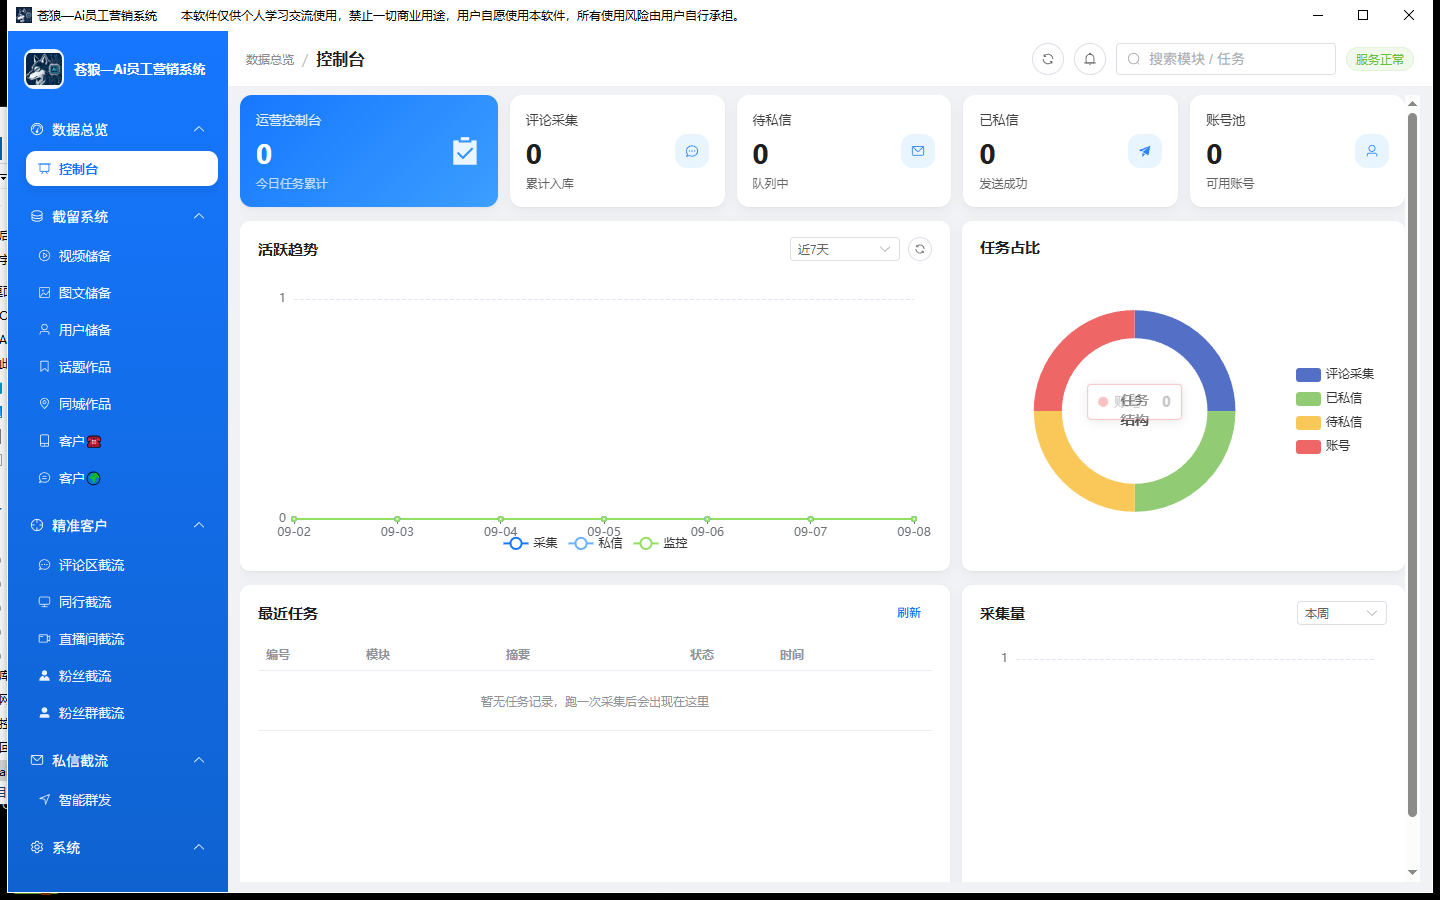This screenshot has width=1440, height=900.
Task: Click the 待私信 envelope icon
Action: (918, 151)
